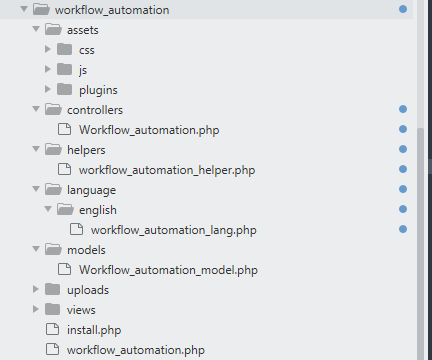
Task: Select the models folder name
Action: click(86, 250)
